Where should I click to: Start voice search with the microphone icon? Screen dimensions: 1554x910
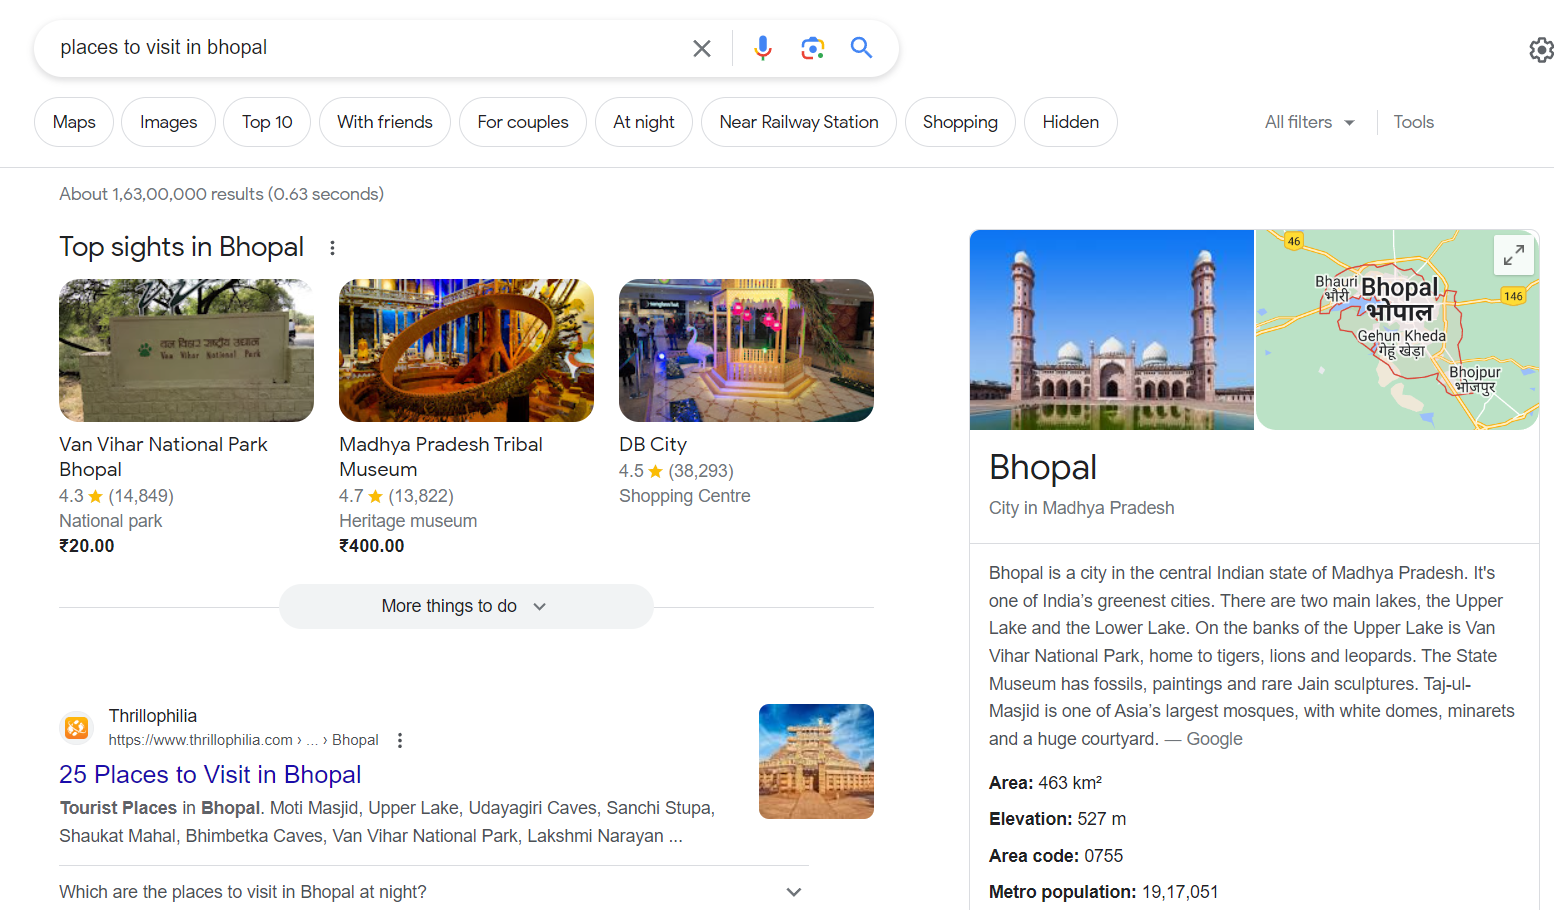pos(763,48)
